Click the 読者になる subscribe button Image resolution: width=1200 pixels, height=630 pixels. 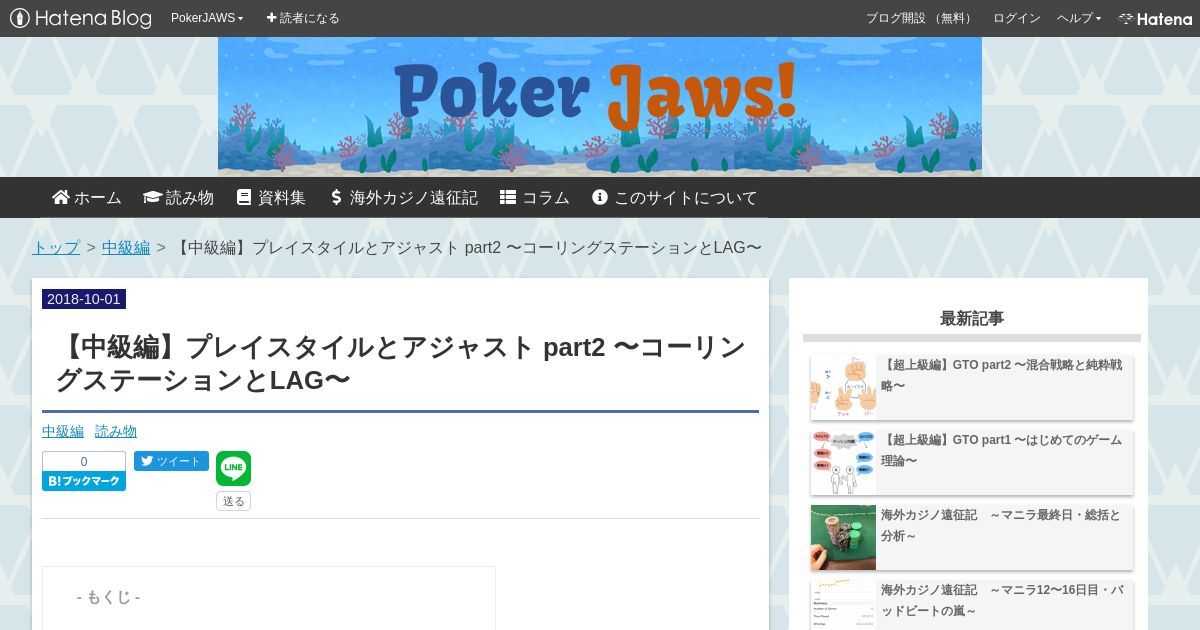point(303,18)
